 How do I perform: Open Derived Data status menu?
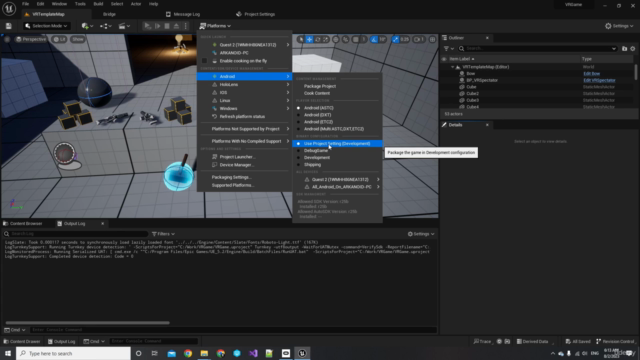pos(533,341)
